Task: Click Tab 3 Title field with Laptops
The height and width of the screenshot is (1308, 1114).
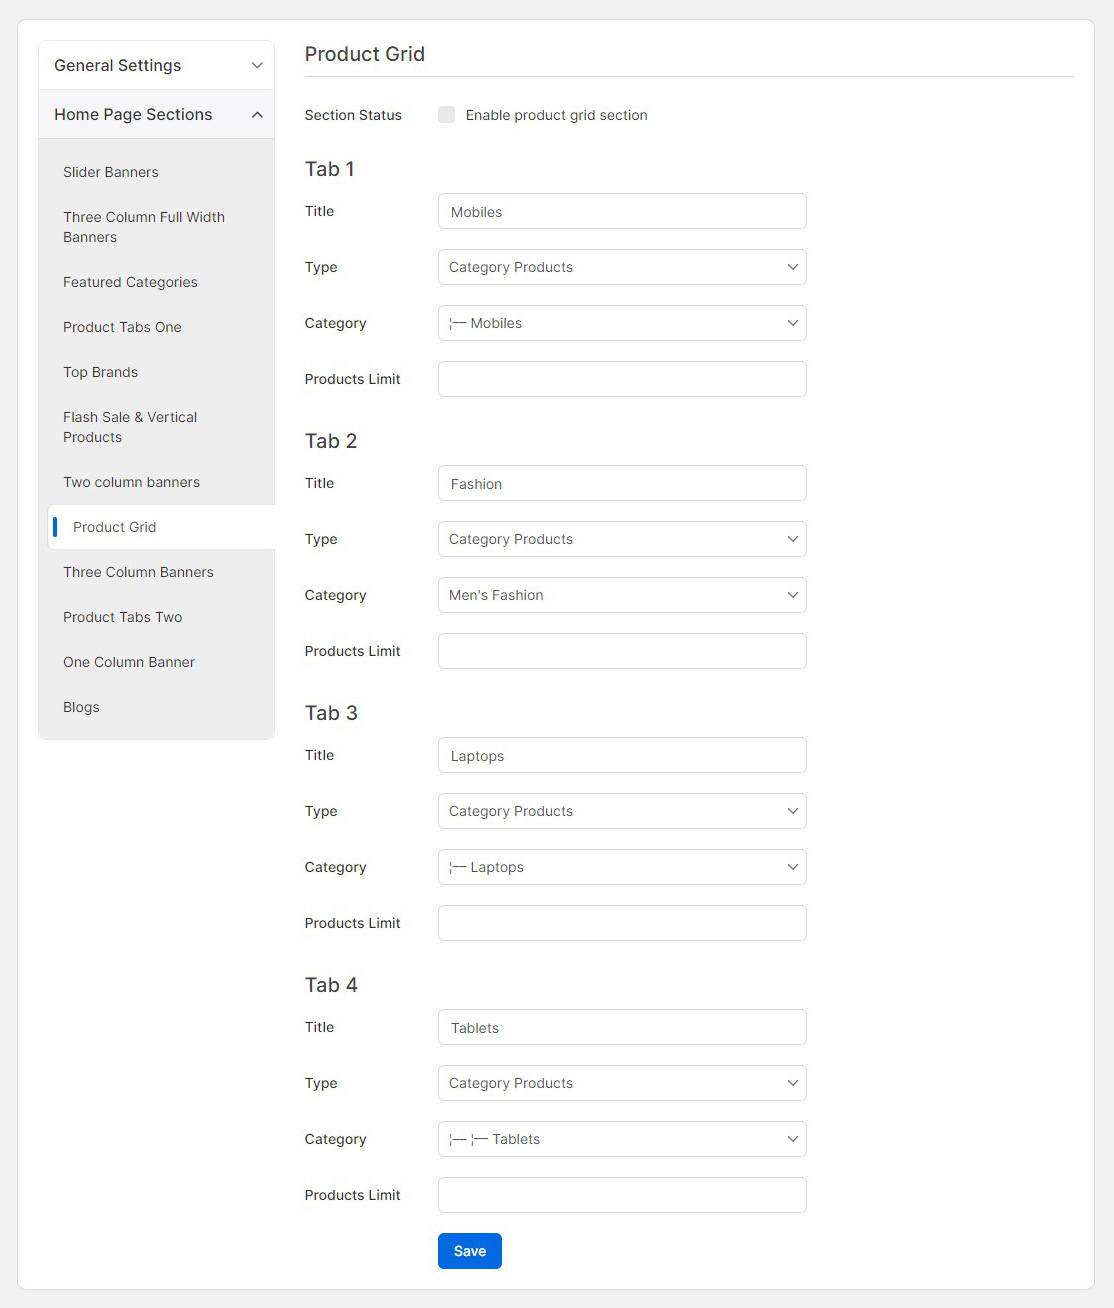Action: 621,755
